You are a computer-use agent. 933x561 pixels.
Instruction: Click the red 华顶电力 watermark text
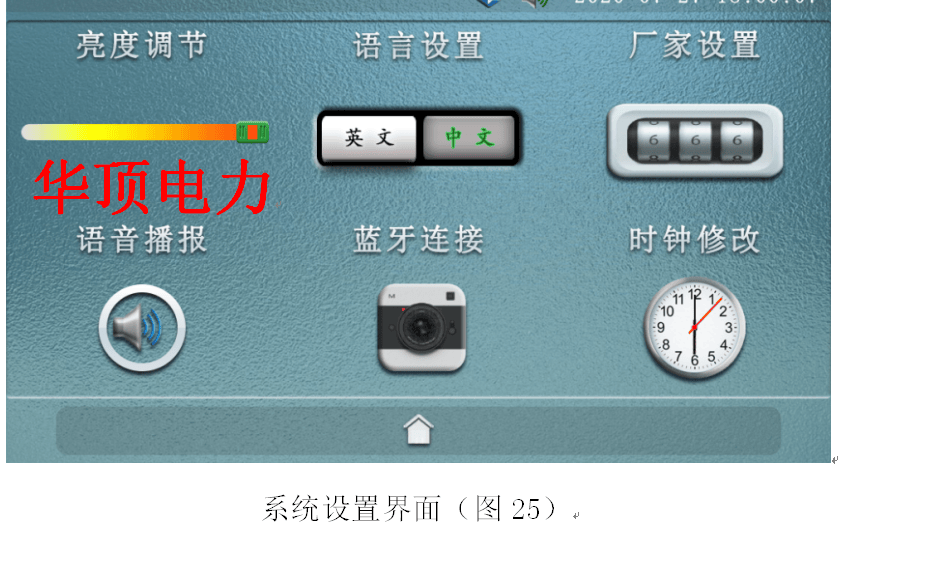pos(152,187)
